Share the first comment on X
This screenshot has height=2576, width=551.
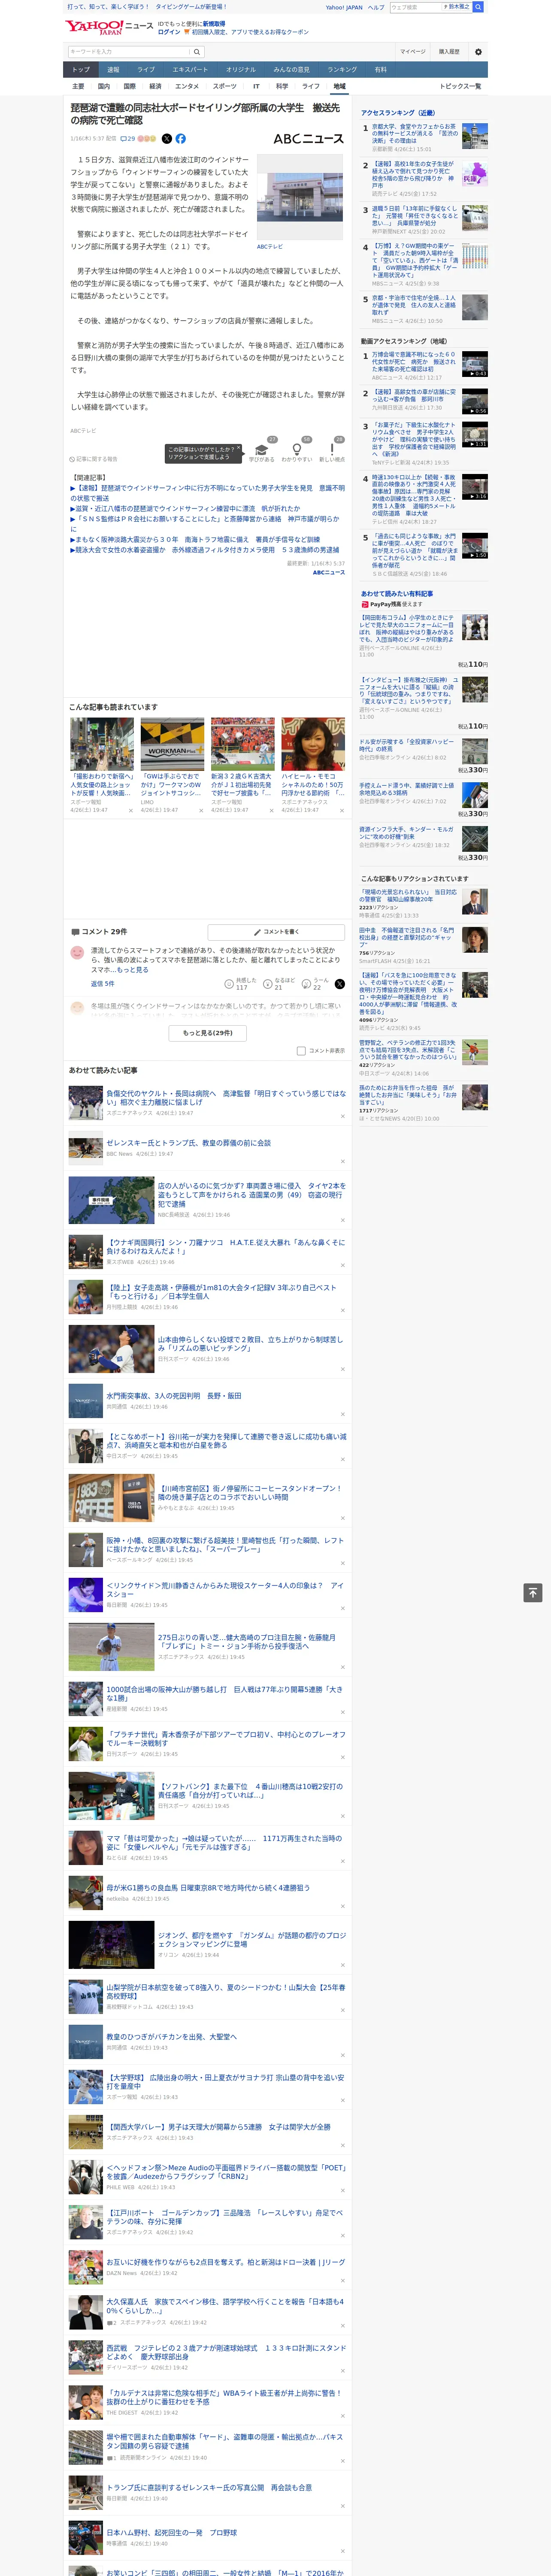point(339,984)
